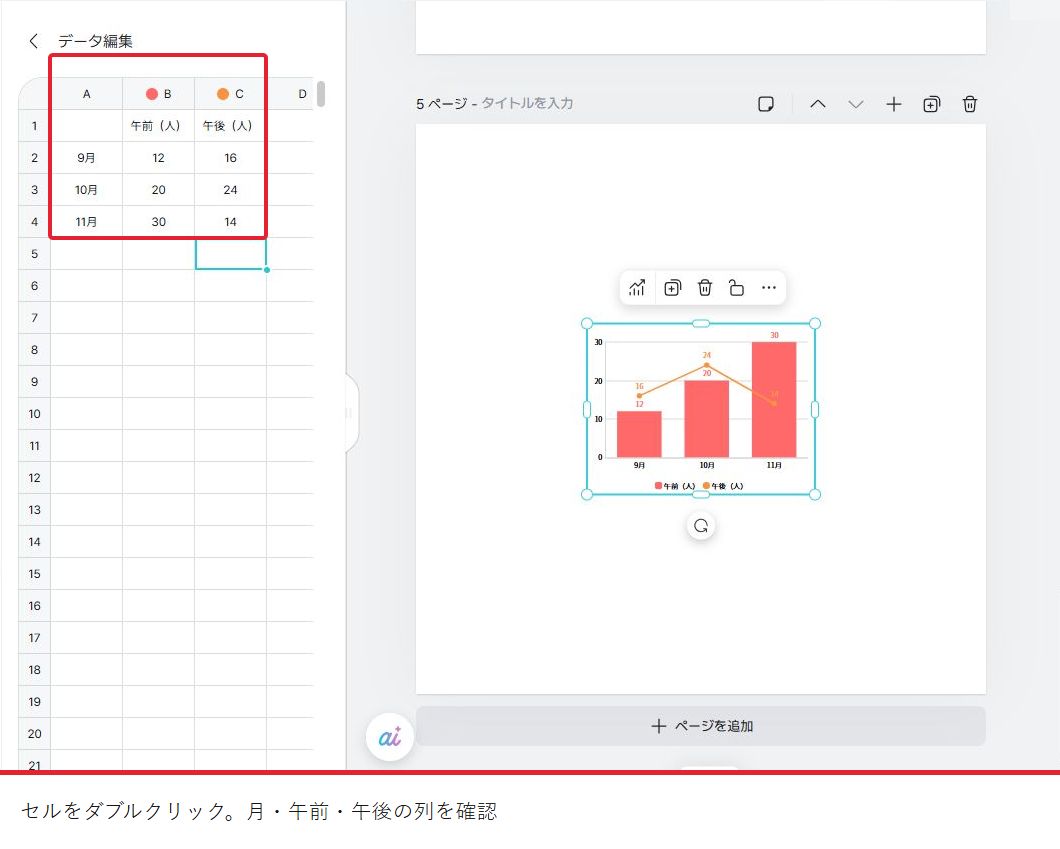Delete the chart via floating toolbar trash

704,288
